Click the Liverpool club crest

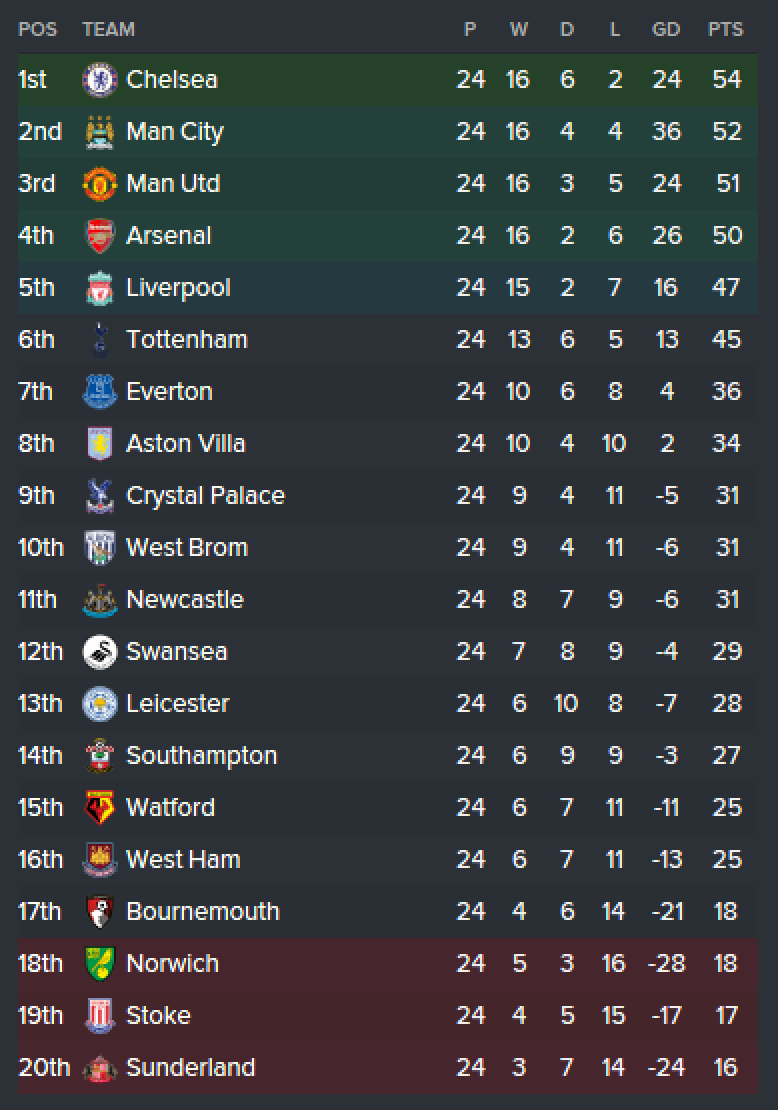[100, 287]
